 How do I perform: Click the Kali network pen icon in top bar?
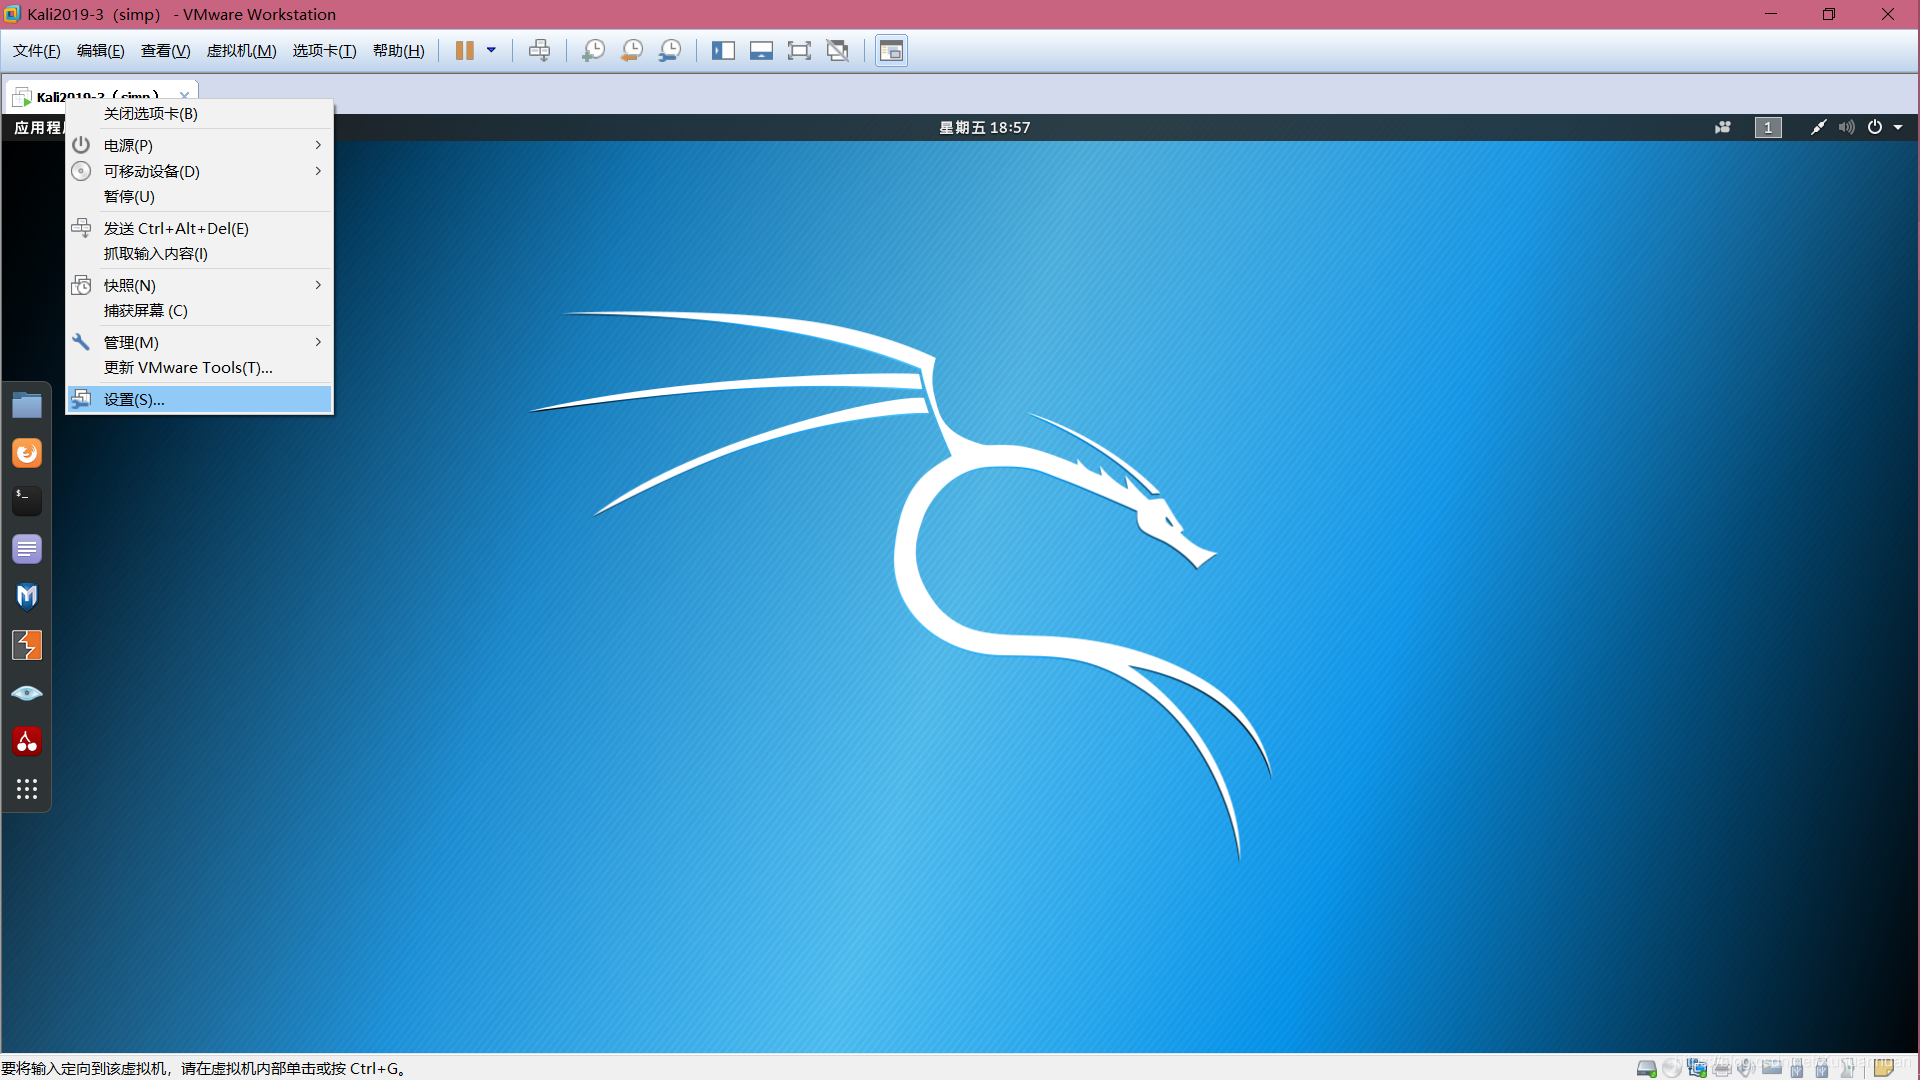pyautogui.click(x=1818, y=128)
